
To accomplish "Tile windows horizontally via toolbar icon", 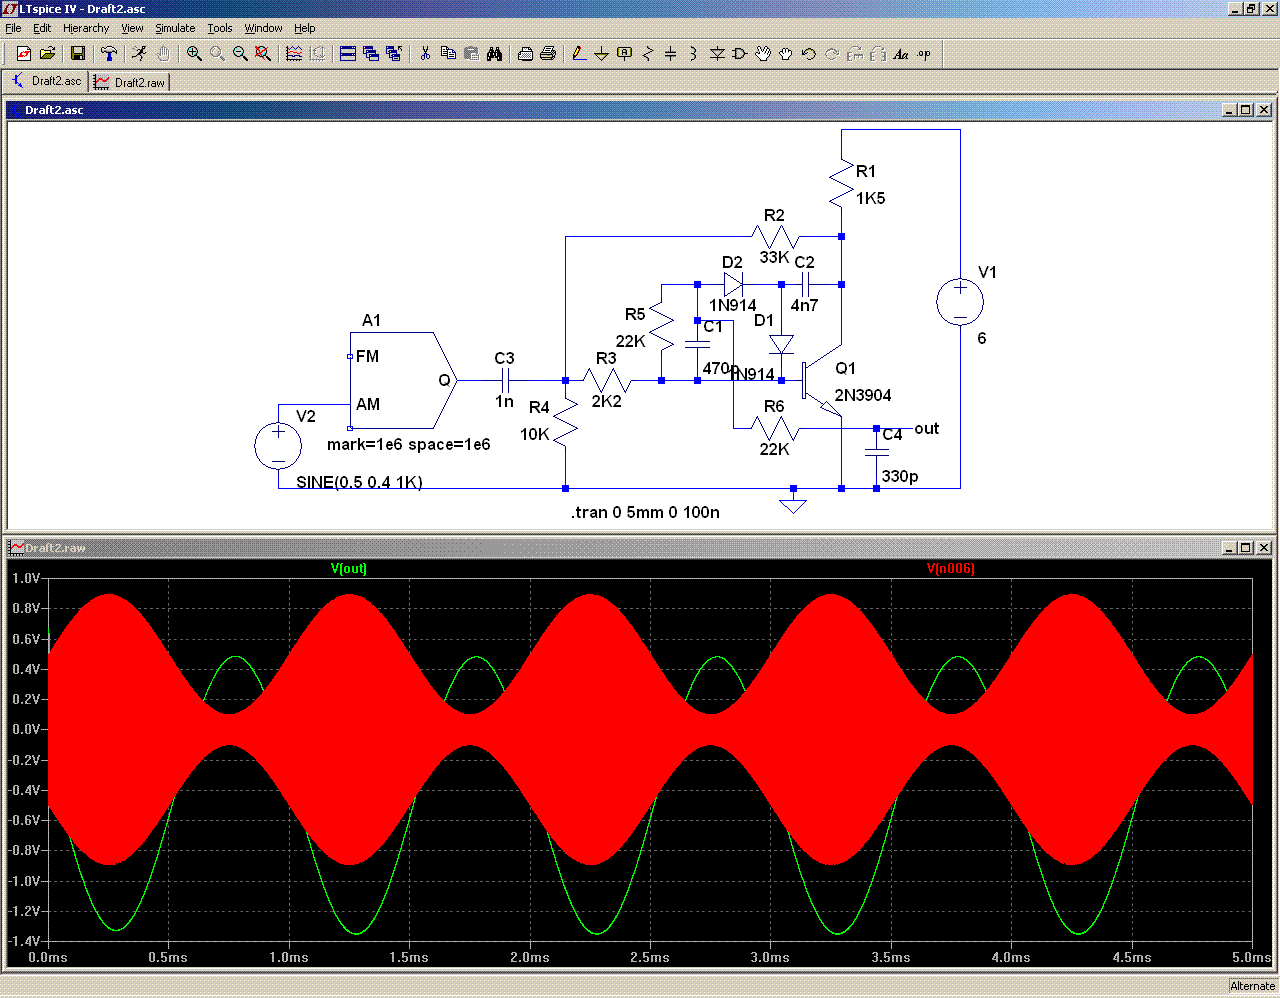I will 348,54.
